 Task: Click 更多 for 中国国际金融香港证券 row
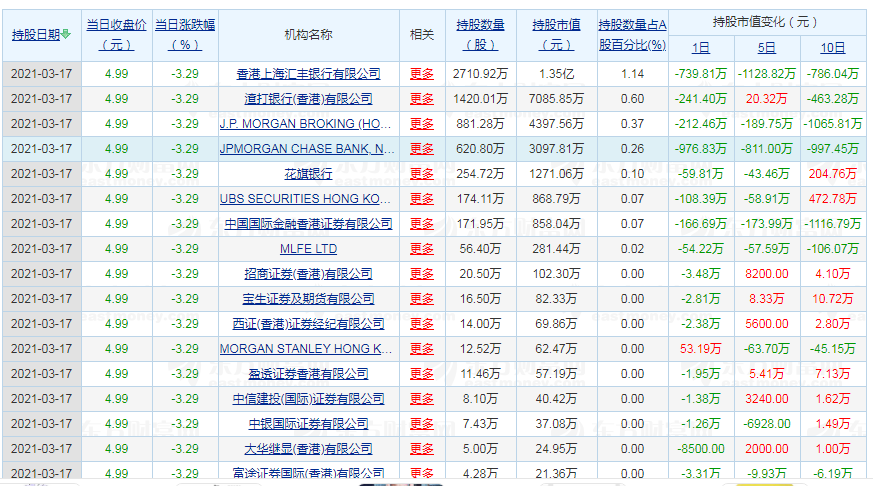(x=422, y=224)
